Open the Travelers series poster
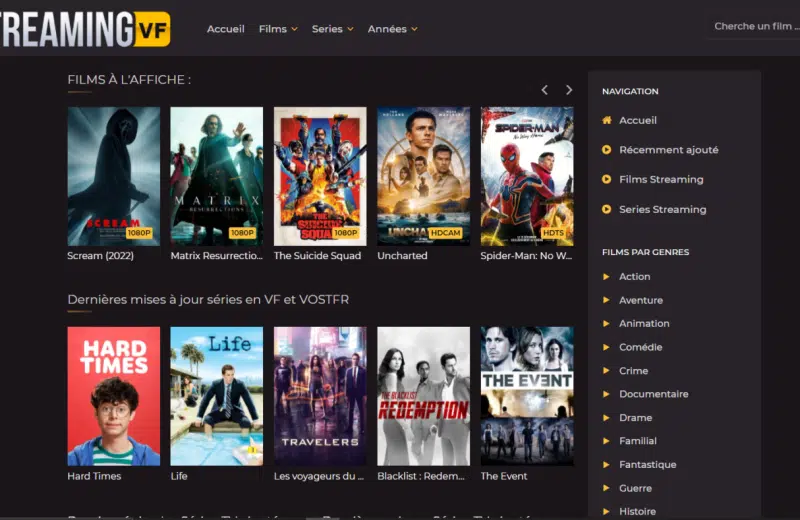The width and height of the screenshot is (800, 520). 320,396
